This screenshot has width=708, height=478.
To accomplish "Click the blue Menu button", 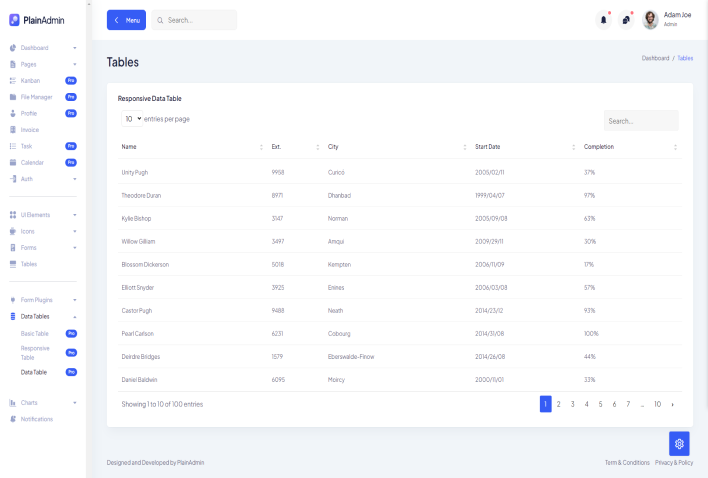I will 126,20.
